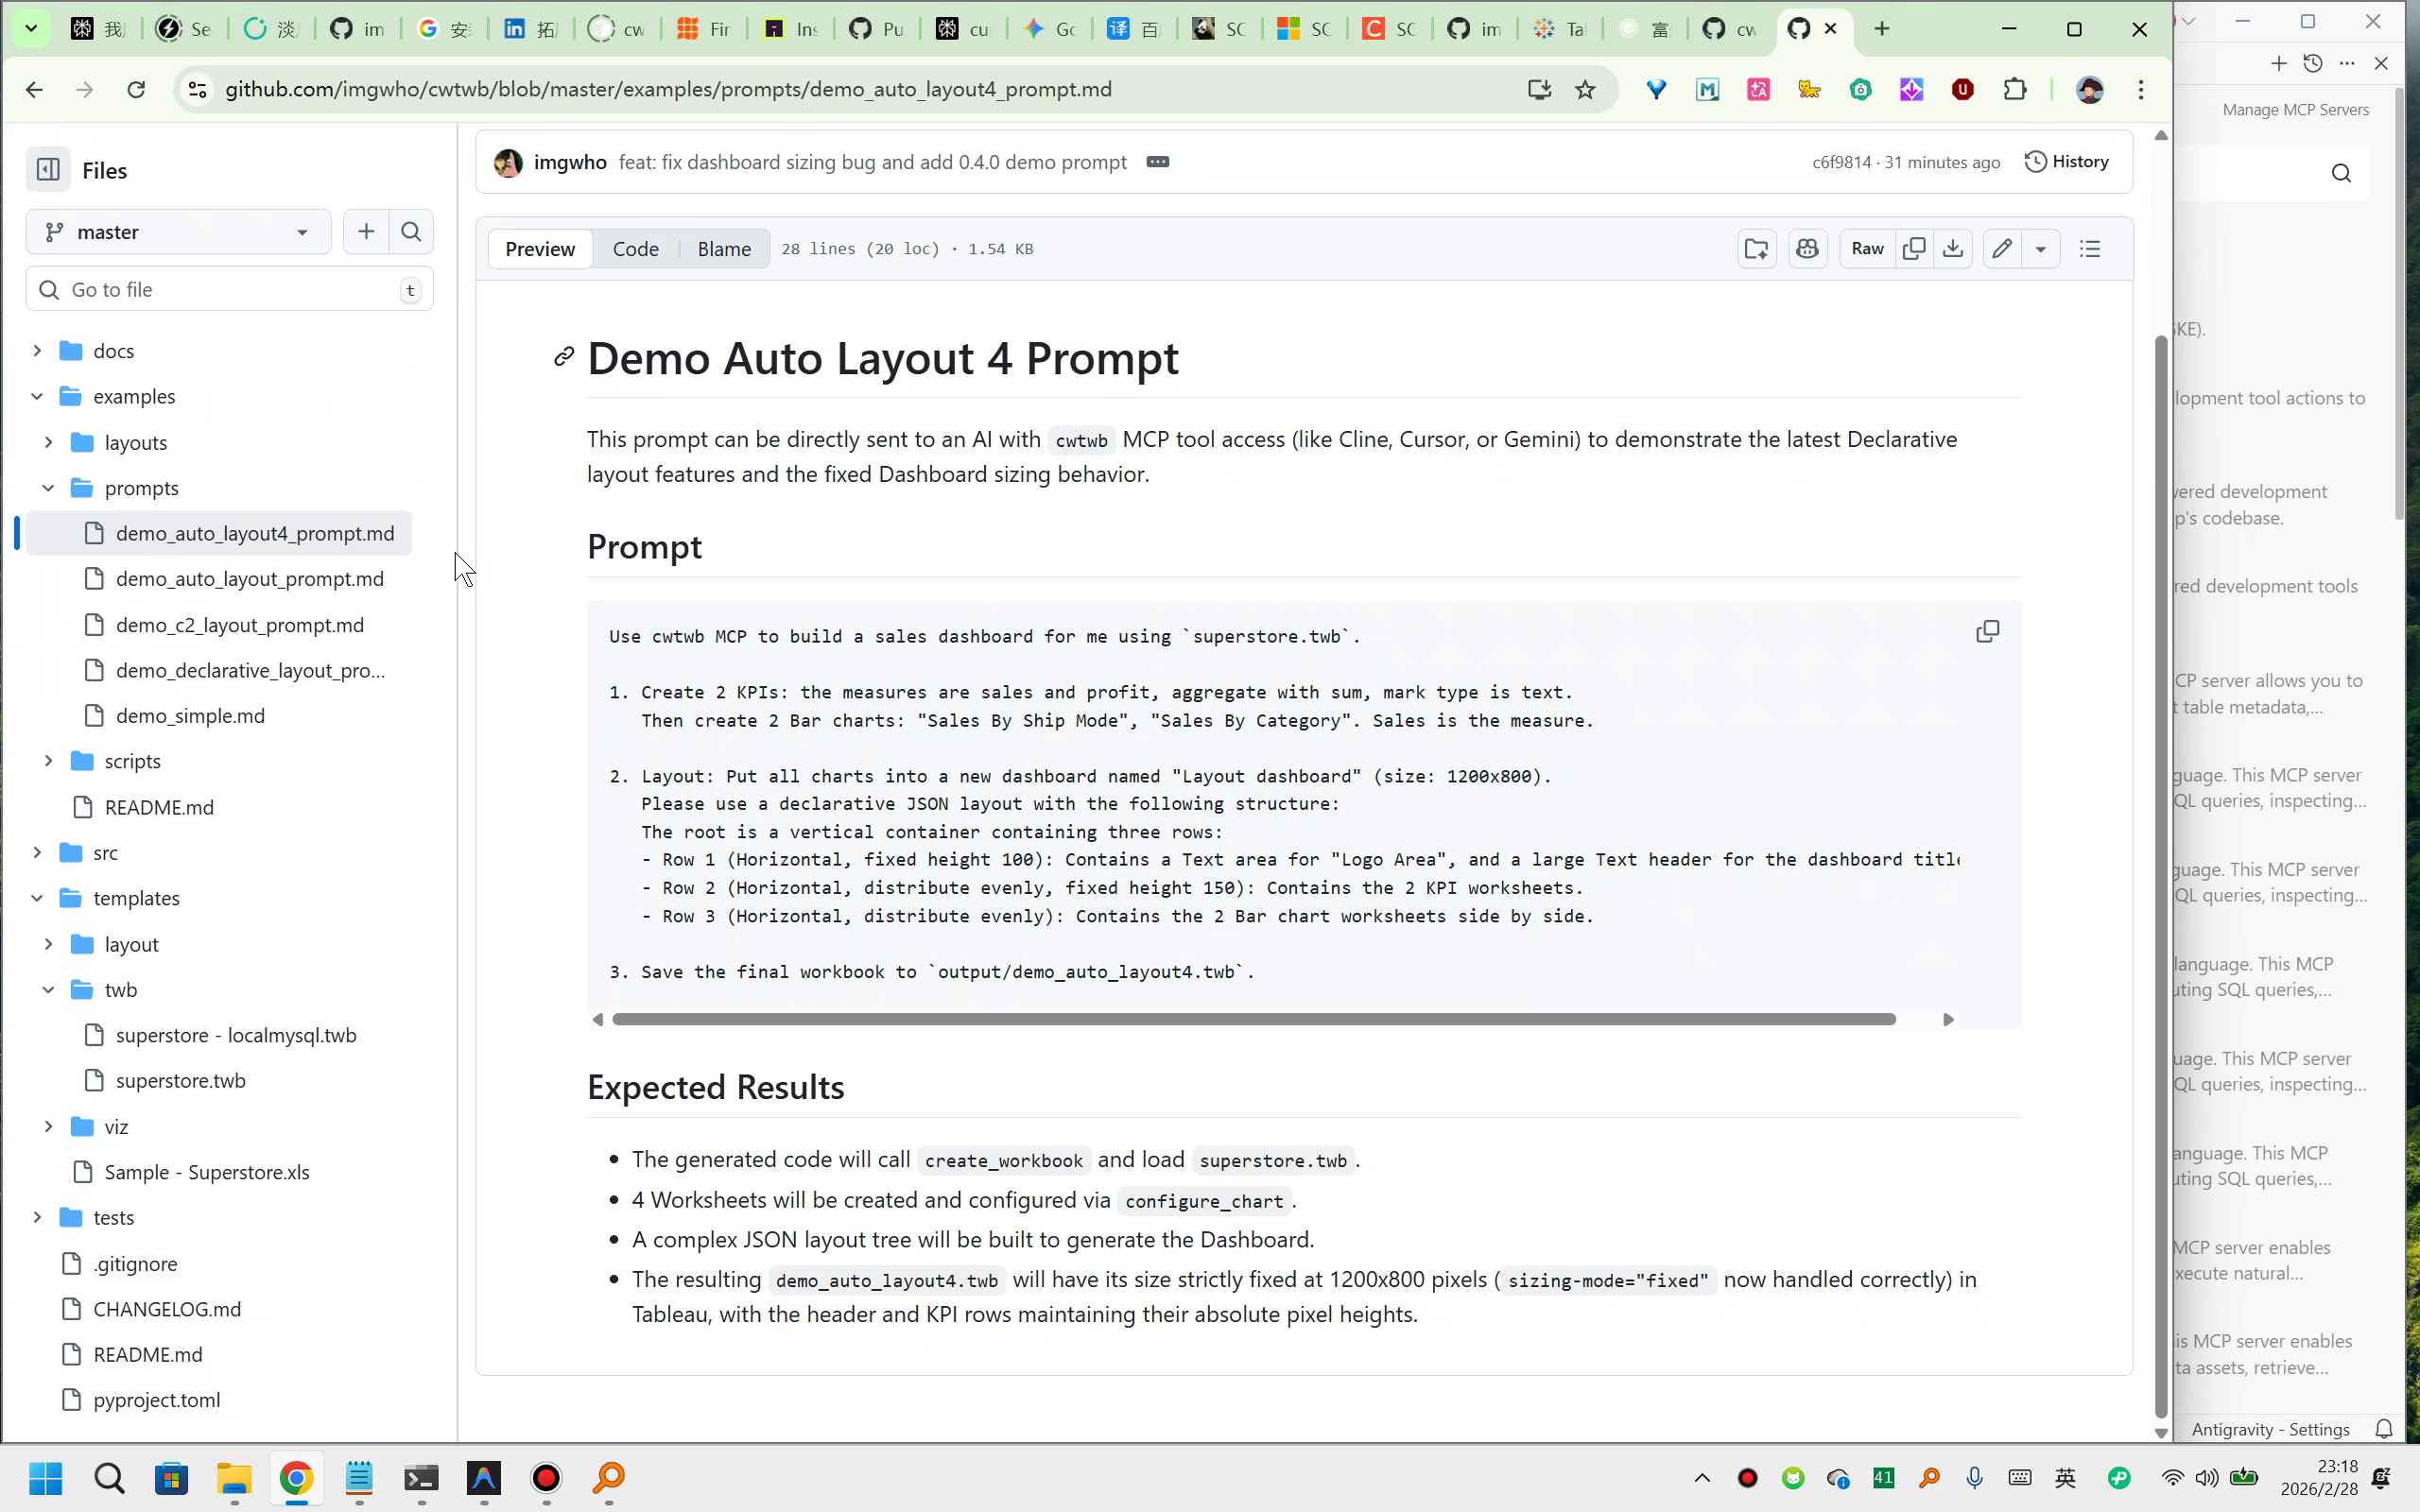Switch to the Code tab
This screenshot has height=1512, width=2420.
[x=635, y=249]
